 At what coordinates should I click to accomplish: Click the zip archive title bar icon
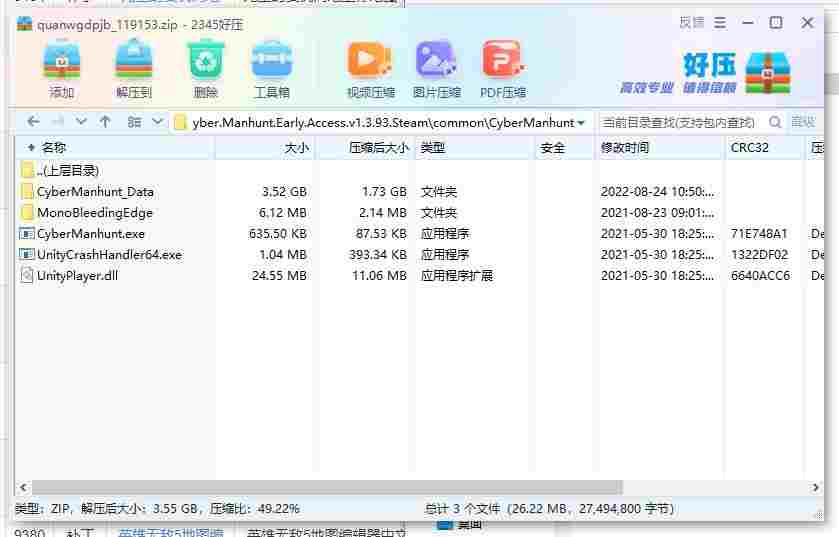click(x=25, y=24)
